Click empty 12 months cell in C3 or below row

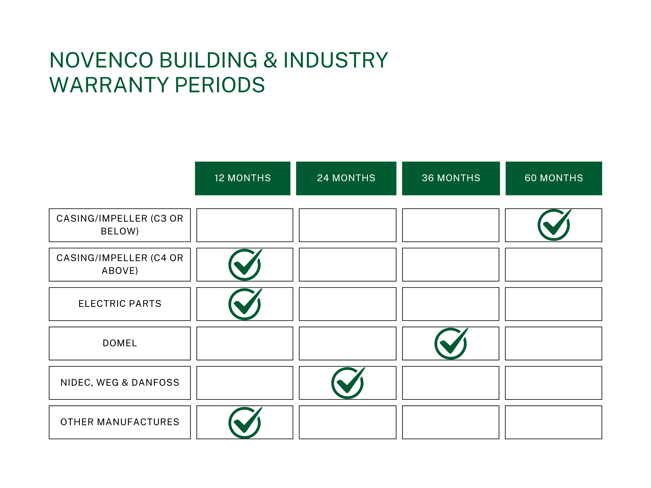pos(245,225)
